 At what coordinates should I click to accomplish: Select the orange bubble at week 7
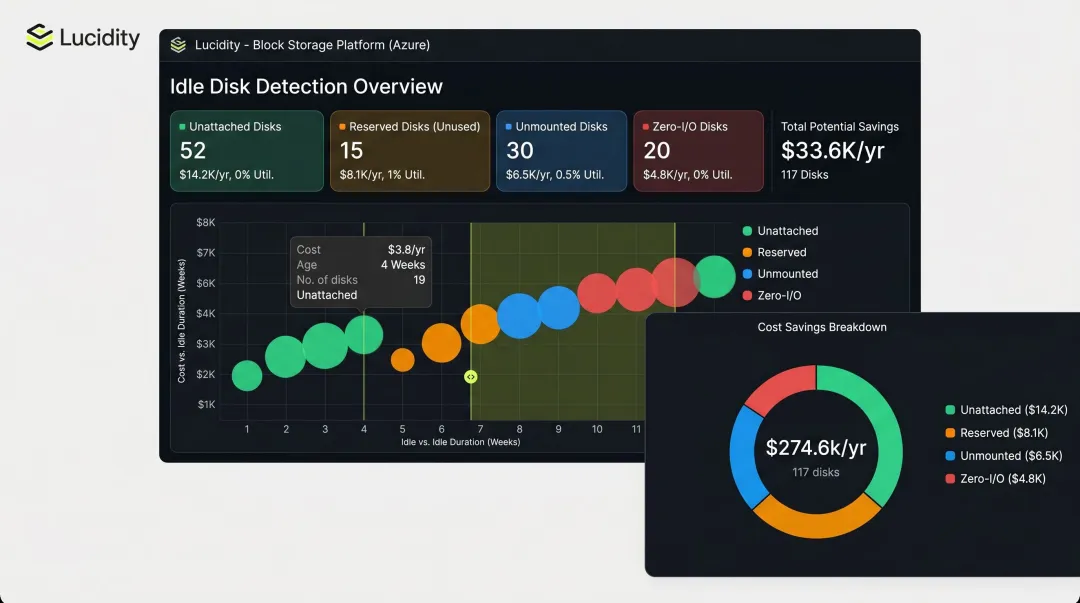(480, 324)
